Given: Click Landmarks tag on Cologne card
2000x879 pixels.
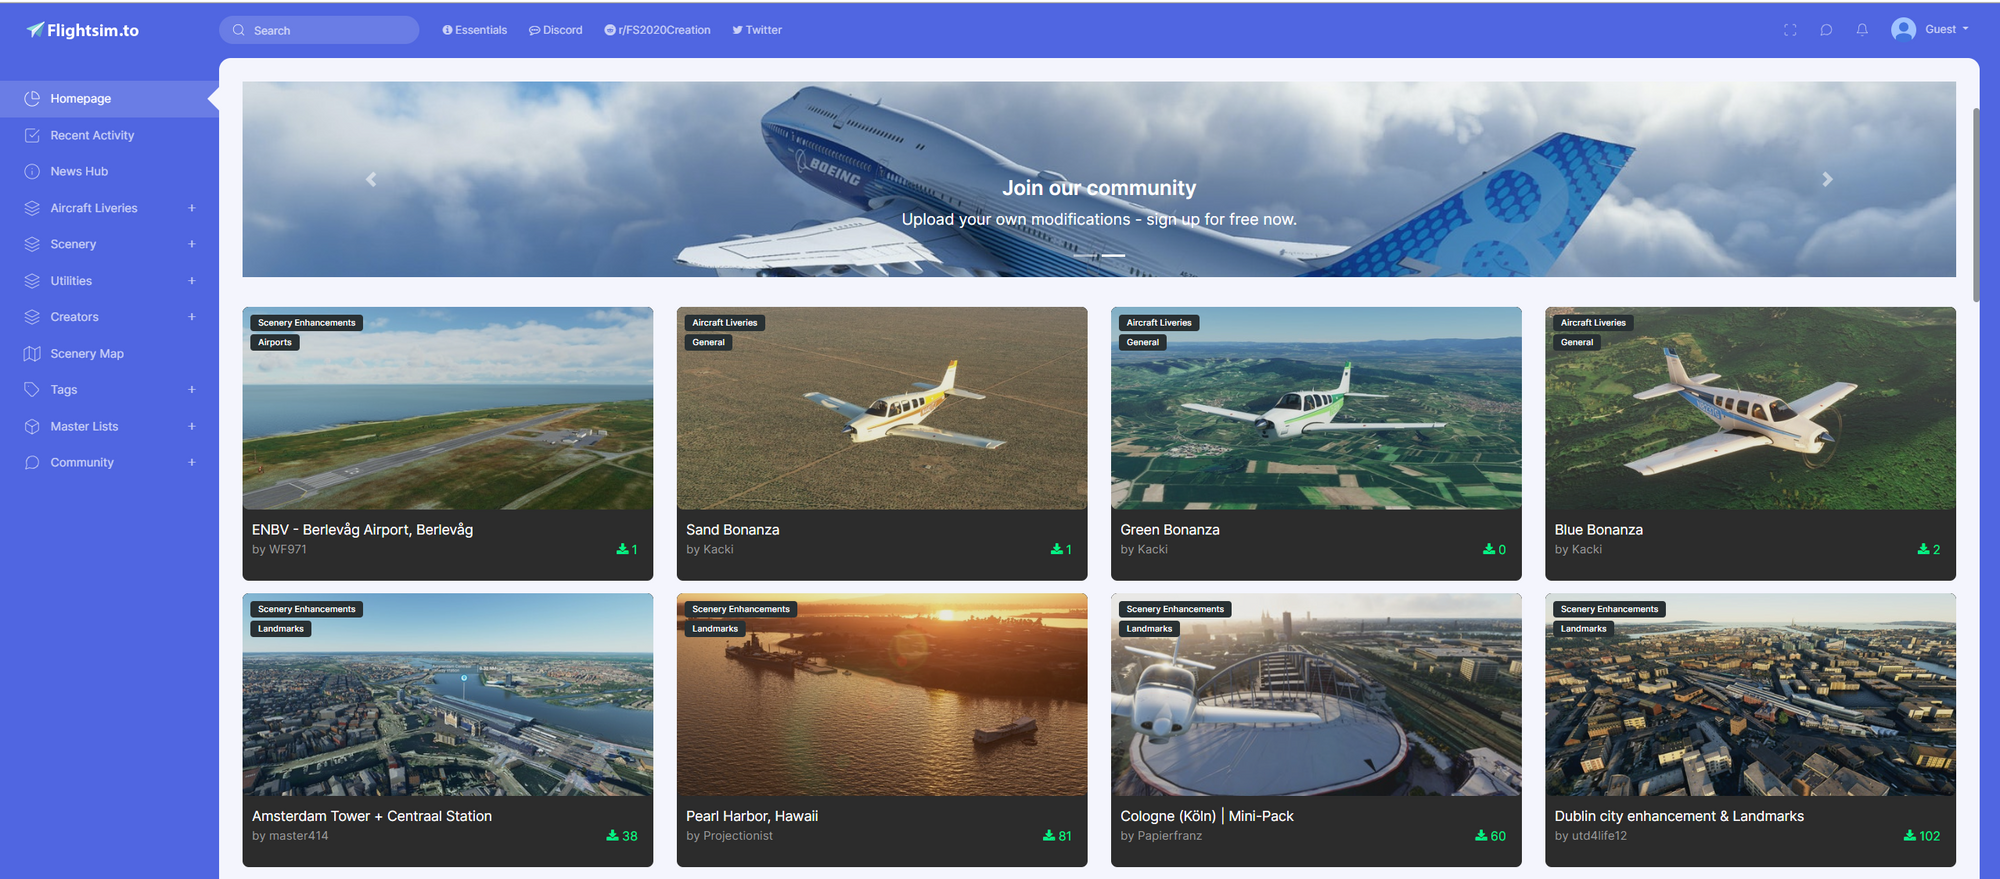Looking at the screenshot, I should (1149, 629).
